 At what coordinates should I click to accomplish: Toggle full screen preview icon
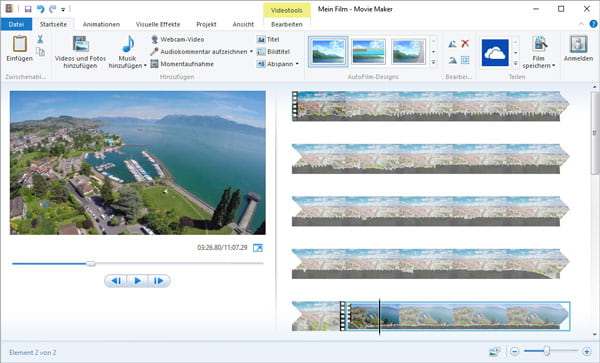point(258,248)
